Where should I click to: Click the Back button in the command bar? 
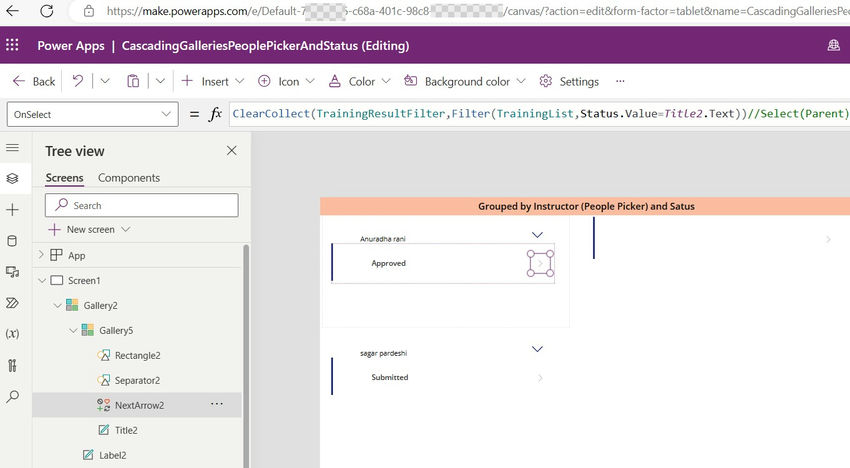pyautogui.click(x=34, y=81)
